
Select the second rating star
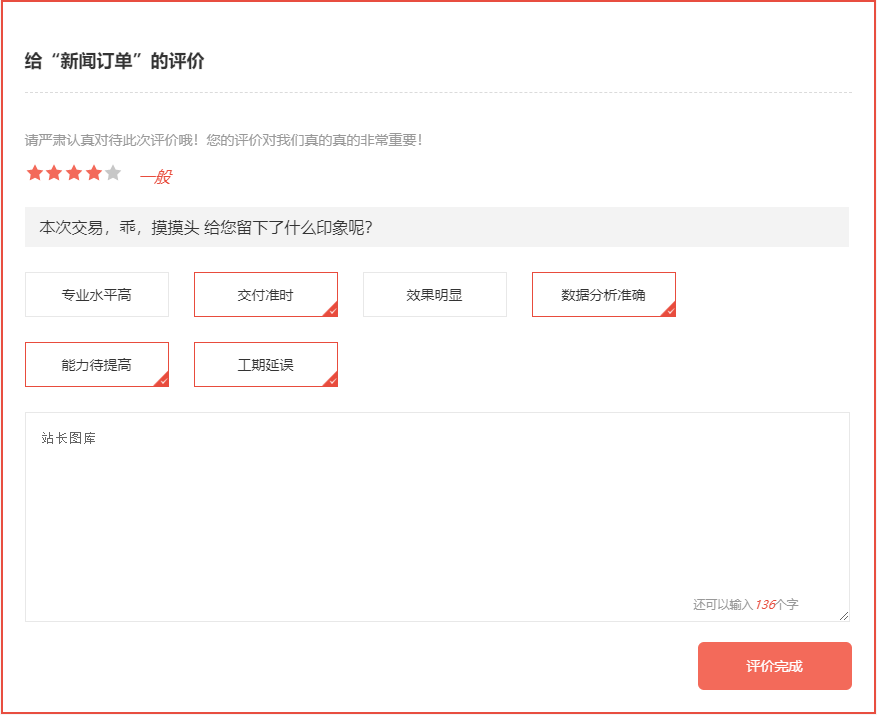[x=54, y=173]
